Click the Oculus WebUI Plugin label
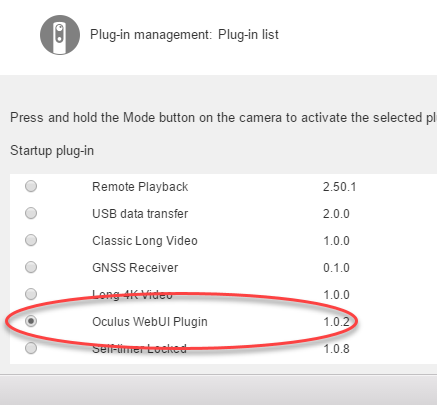The height and width of the screenshot is (405, 437). (x=150, y=322)
